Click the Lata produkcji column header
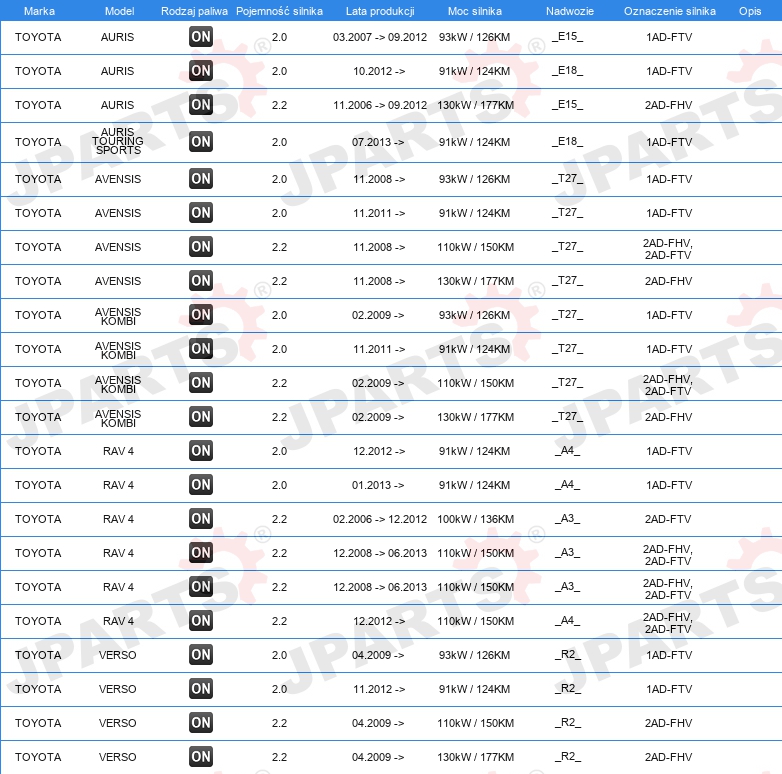 coord(380,11)
